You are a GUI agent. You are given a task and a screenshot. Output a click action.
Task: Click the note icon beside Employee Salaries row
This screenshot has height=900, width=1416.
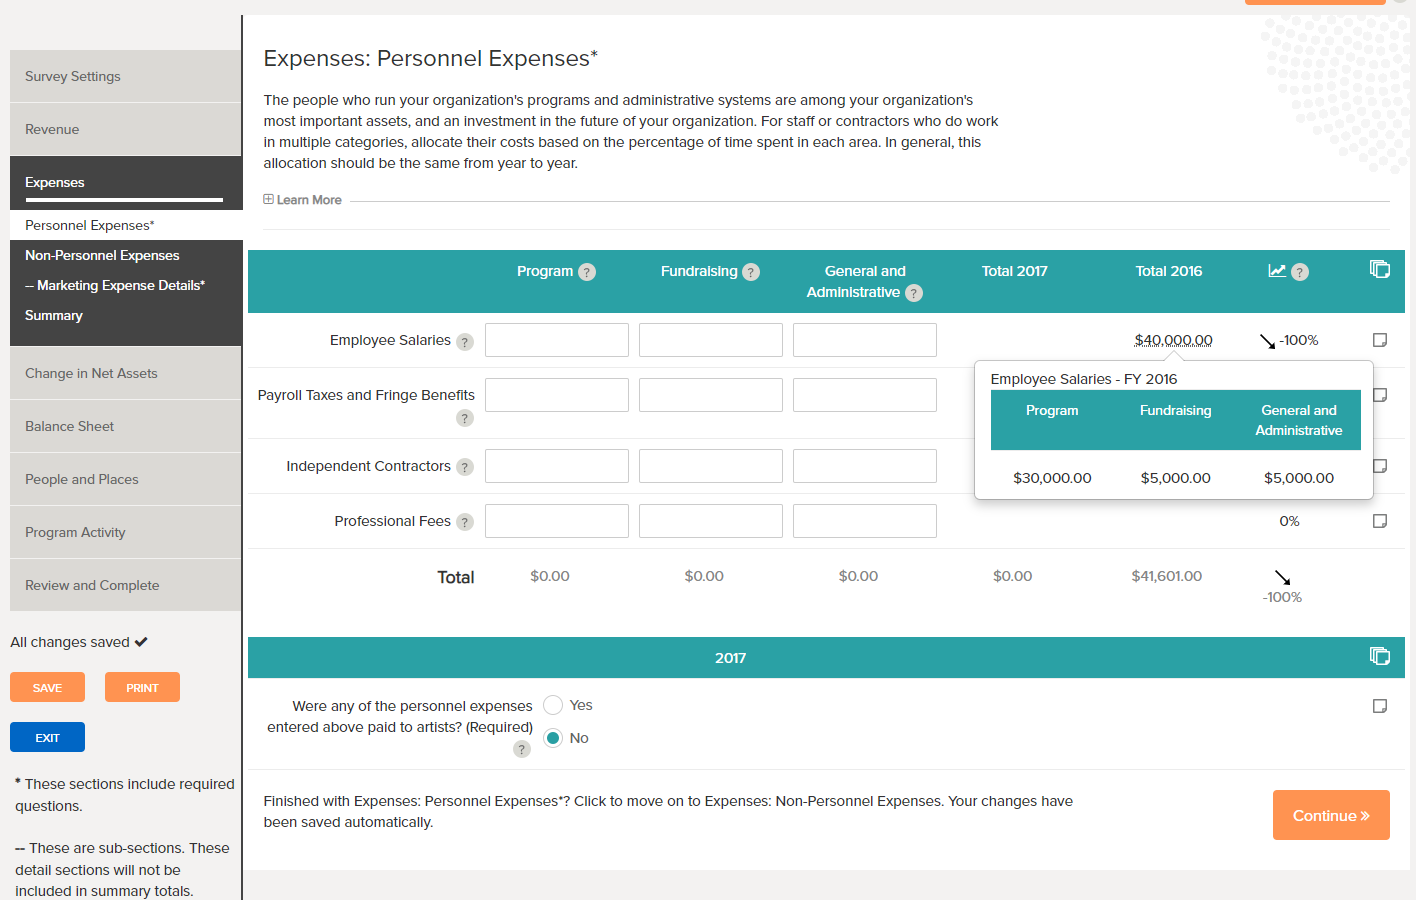click(x=1380, y=340)
